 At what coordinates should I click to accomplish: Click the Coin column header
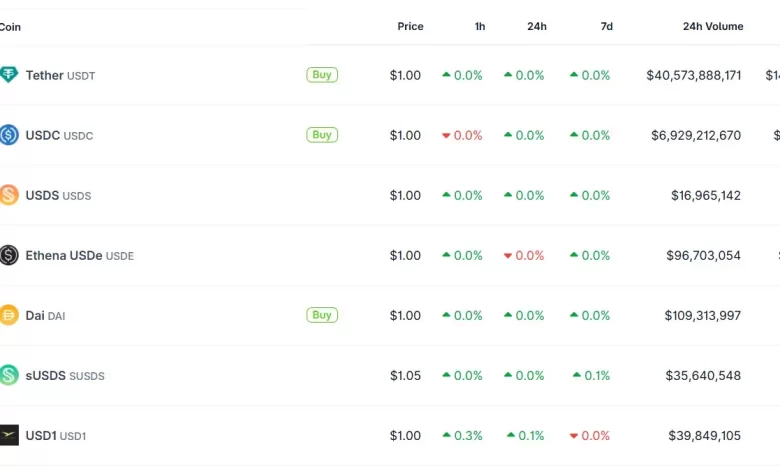tap(10, 27)
